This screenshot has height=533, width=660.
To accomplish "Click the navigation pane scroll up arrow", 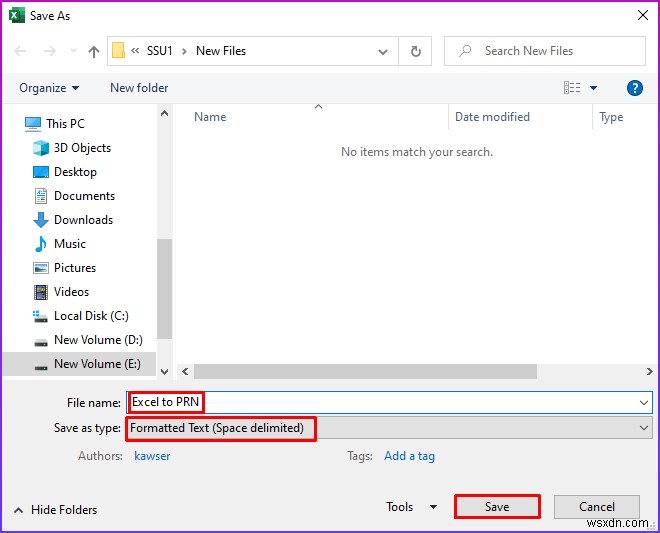I will [165, 113].
